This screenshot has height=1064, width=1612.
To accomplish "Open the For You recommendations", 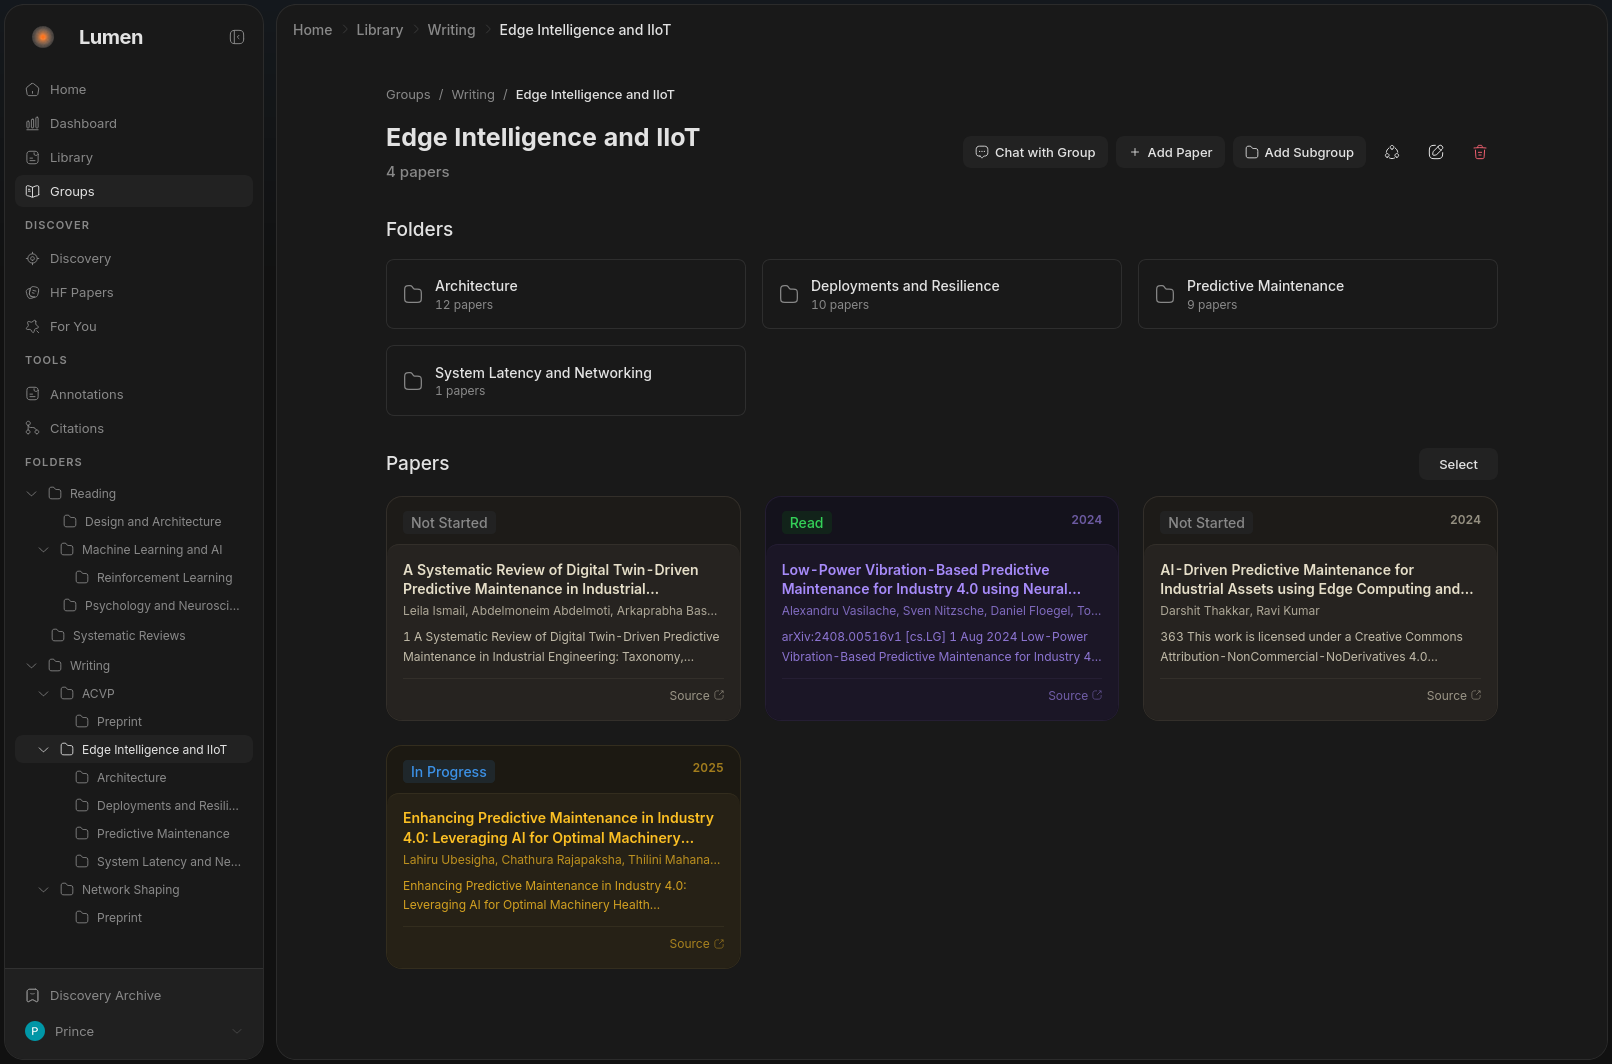I will point(134,326).
